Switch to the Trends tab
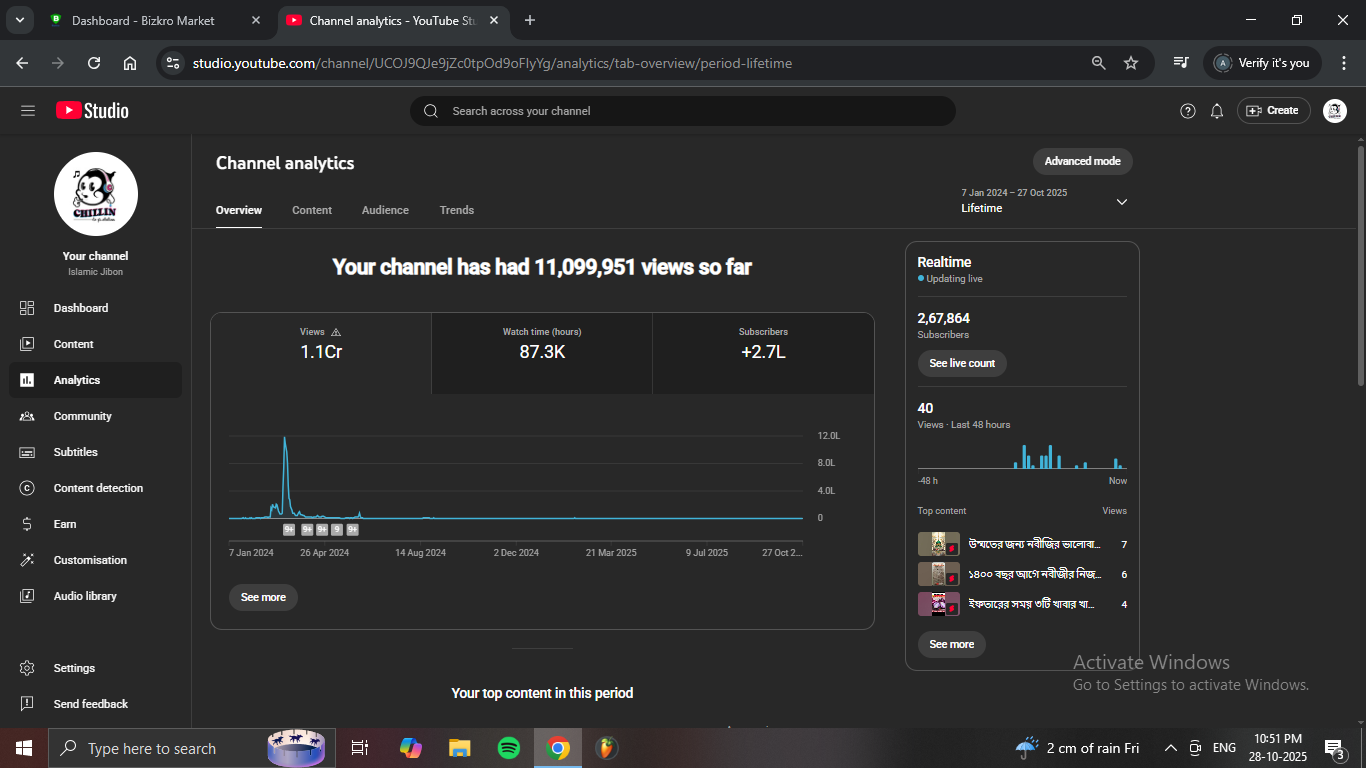The height and width of the screenshot is (768, 1366). pos(457,210)
